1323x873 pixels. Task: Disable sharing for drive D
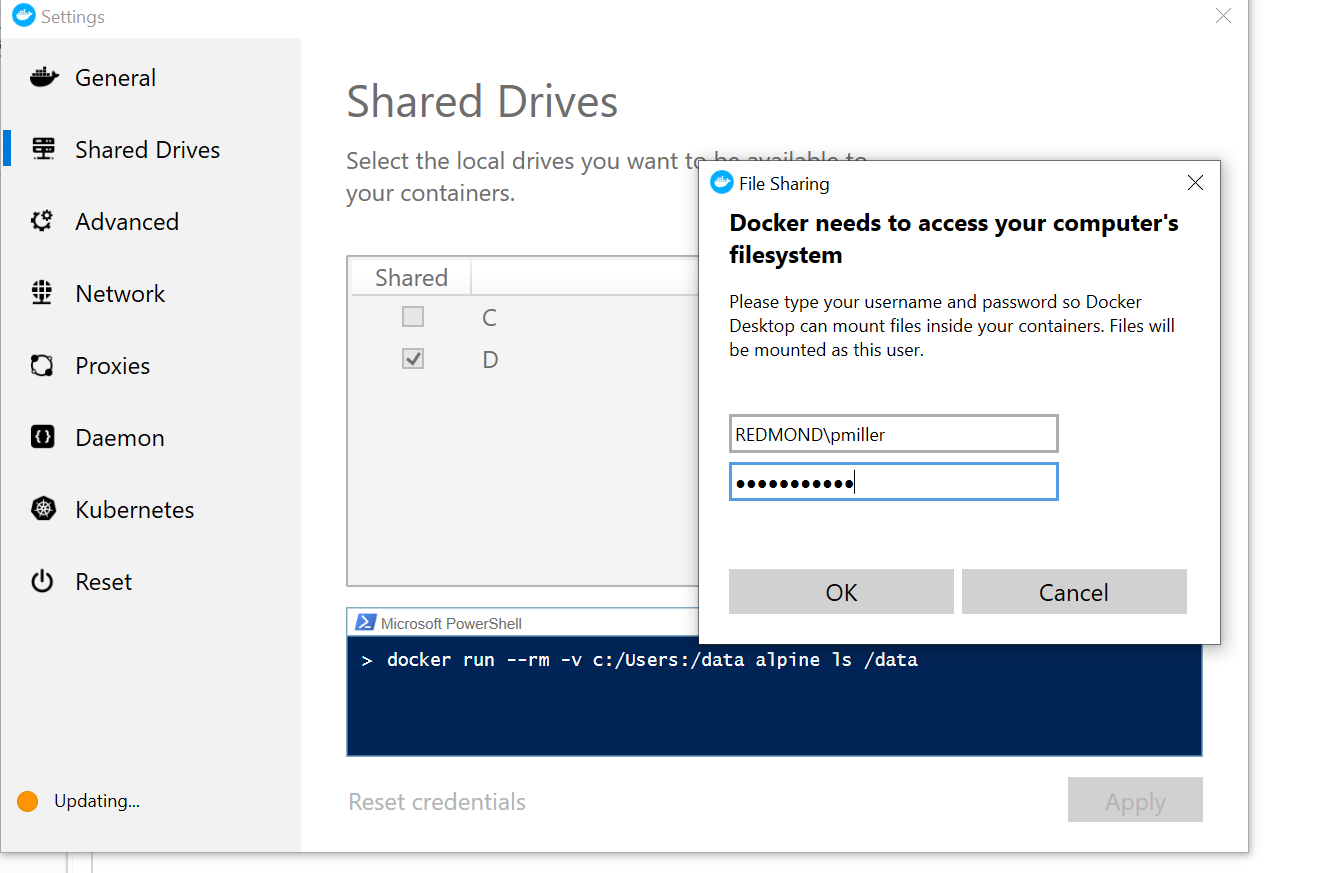pyautogui.click(x=413, y=358)
